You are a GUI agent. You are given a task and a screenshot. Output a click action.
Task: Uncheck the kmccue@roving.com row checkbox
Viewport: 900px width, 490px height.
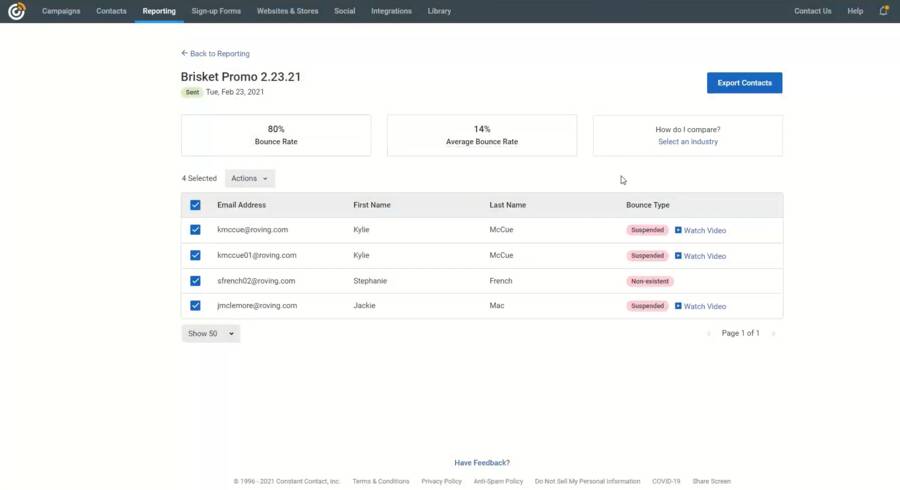tap(195, 230)
